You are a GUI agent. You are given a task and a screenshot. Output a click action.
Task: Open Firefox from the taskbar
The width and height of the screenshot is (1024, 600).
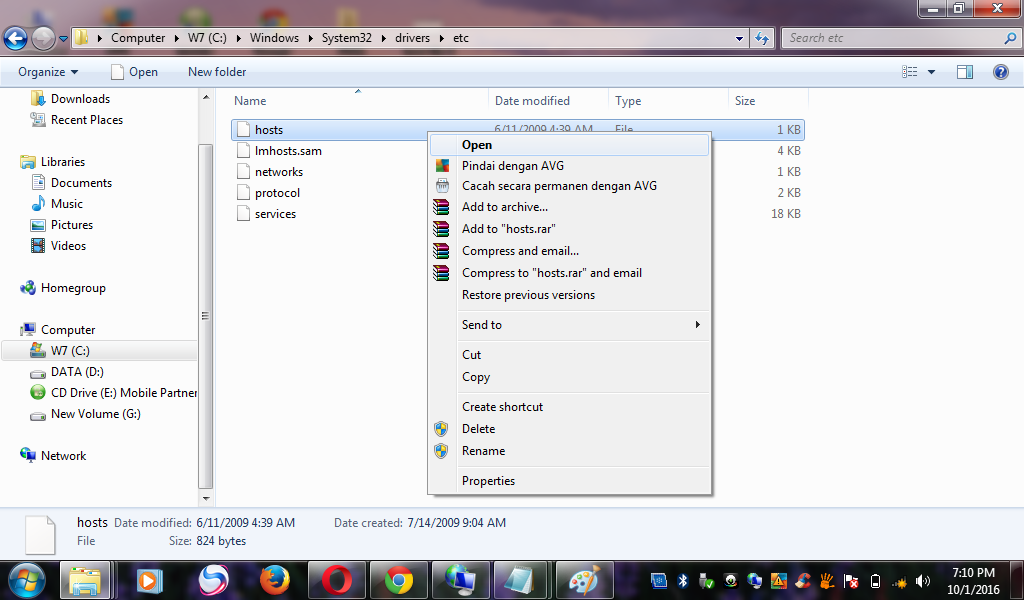pyautogui.click(x=275, y=580)
